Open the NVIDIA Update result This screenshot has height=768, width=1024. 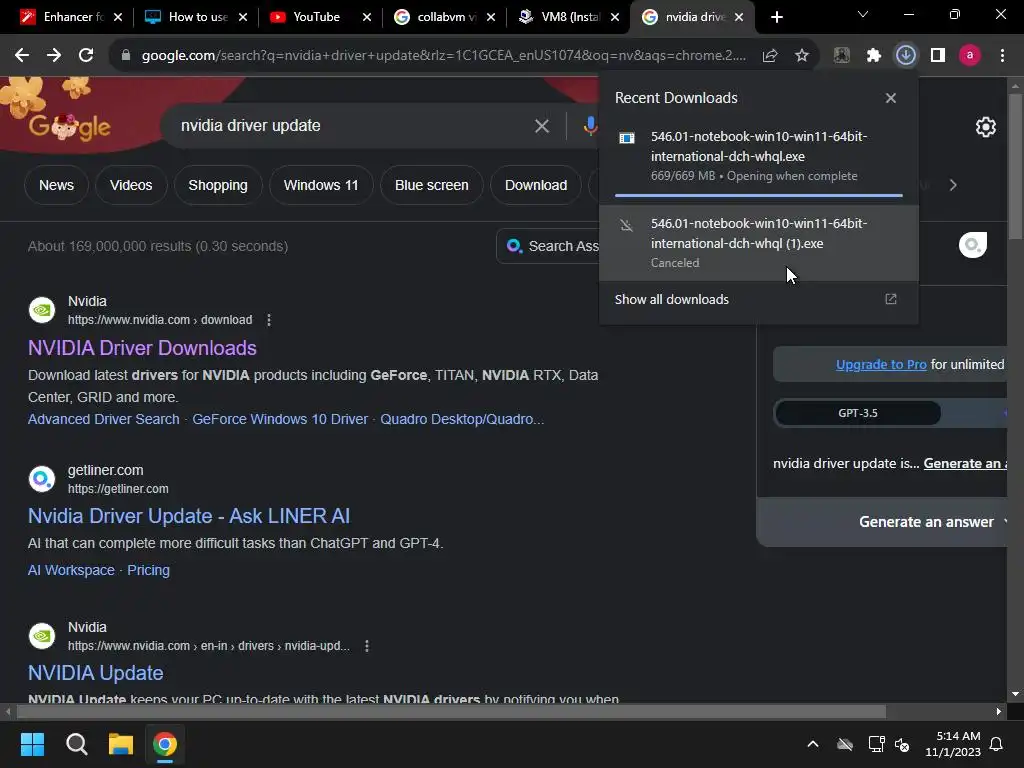96,673
